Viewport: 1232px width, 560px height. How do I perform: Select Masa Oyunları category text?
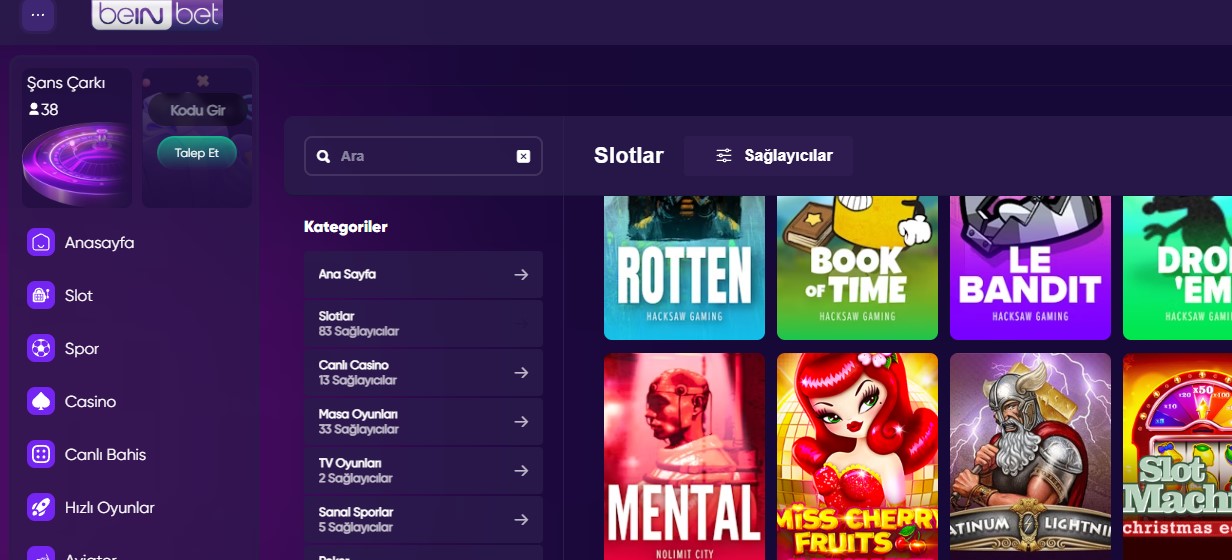point(358,414)
